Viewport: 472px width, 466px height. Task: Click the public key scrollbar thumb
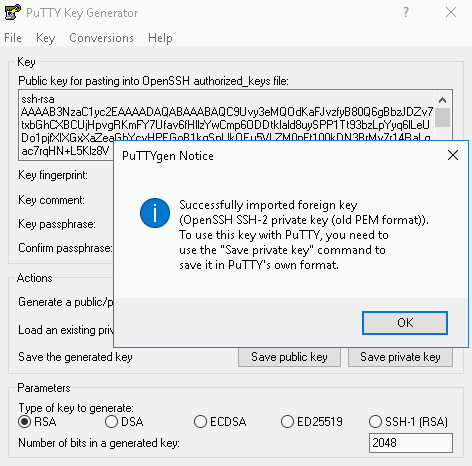(442, 117)
